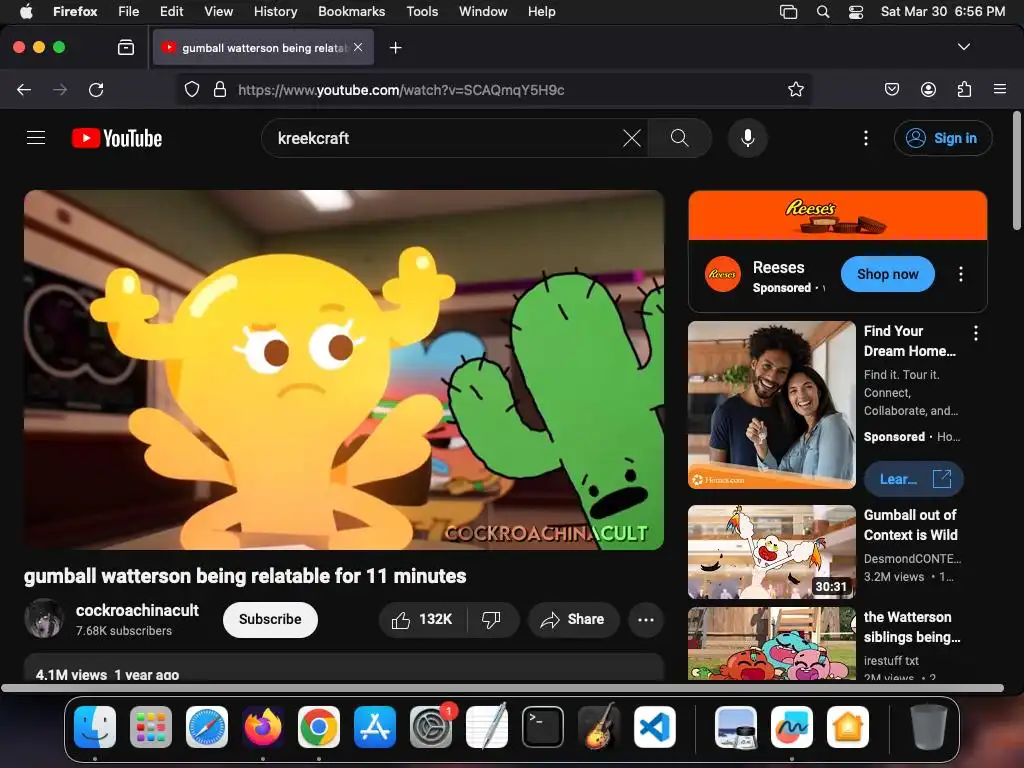Share the gumball watterson video
This screenshot has width=1024, height=768.
[573, 619]
